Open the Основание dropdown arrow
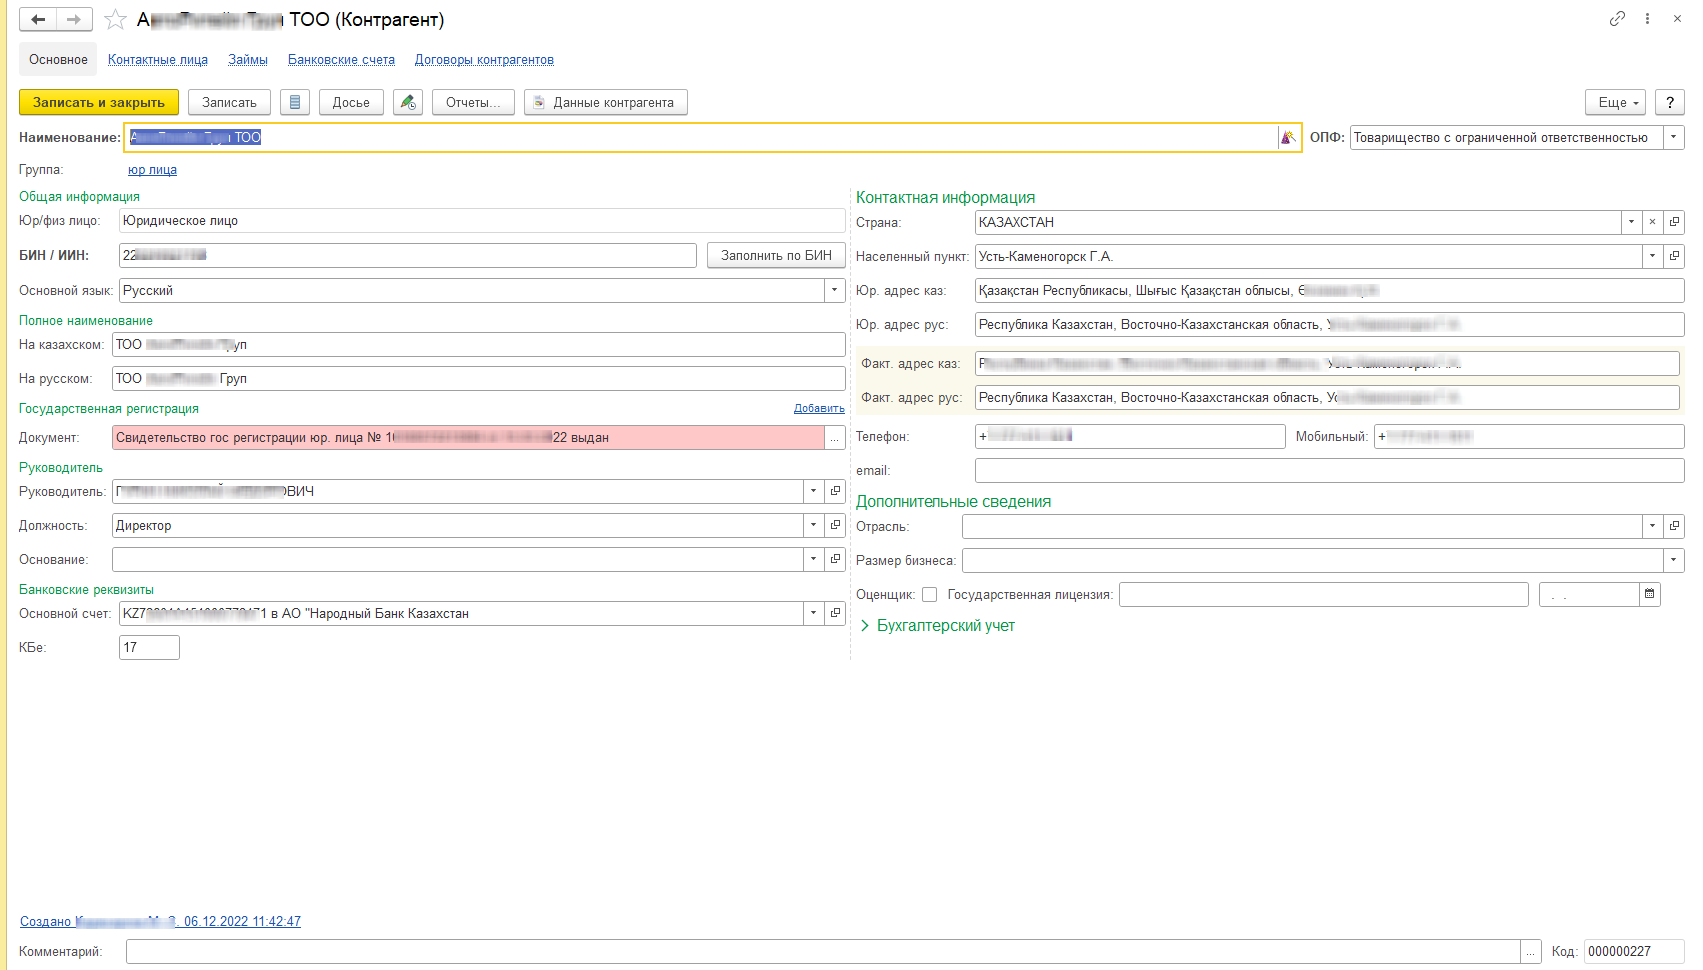1703x970 pixels. tap(814, 559)
